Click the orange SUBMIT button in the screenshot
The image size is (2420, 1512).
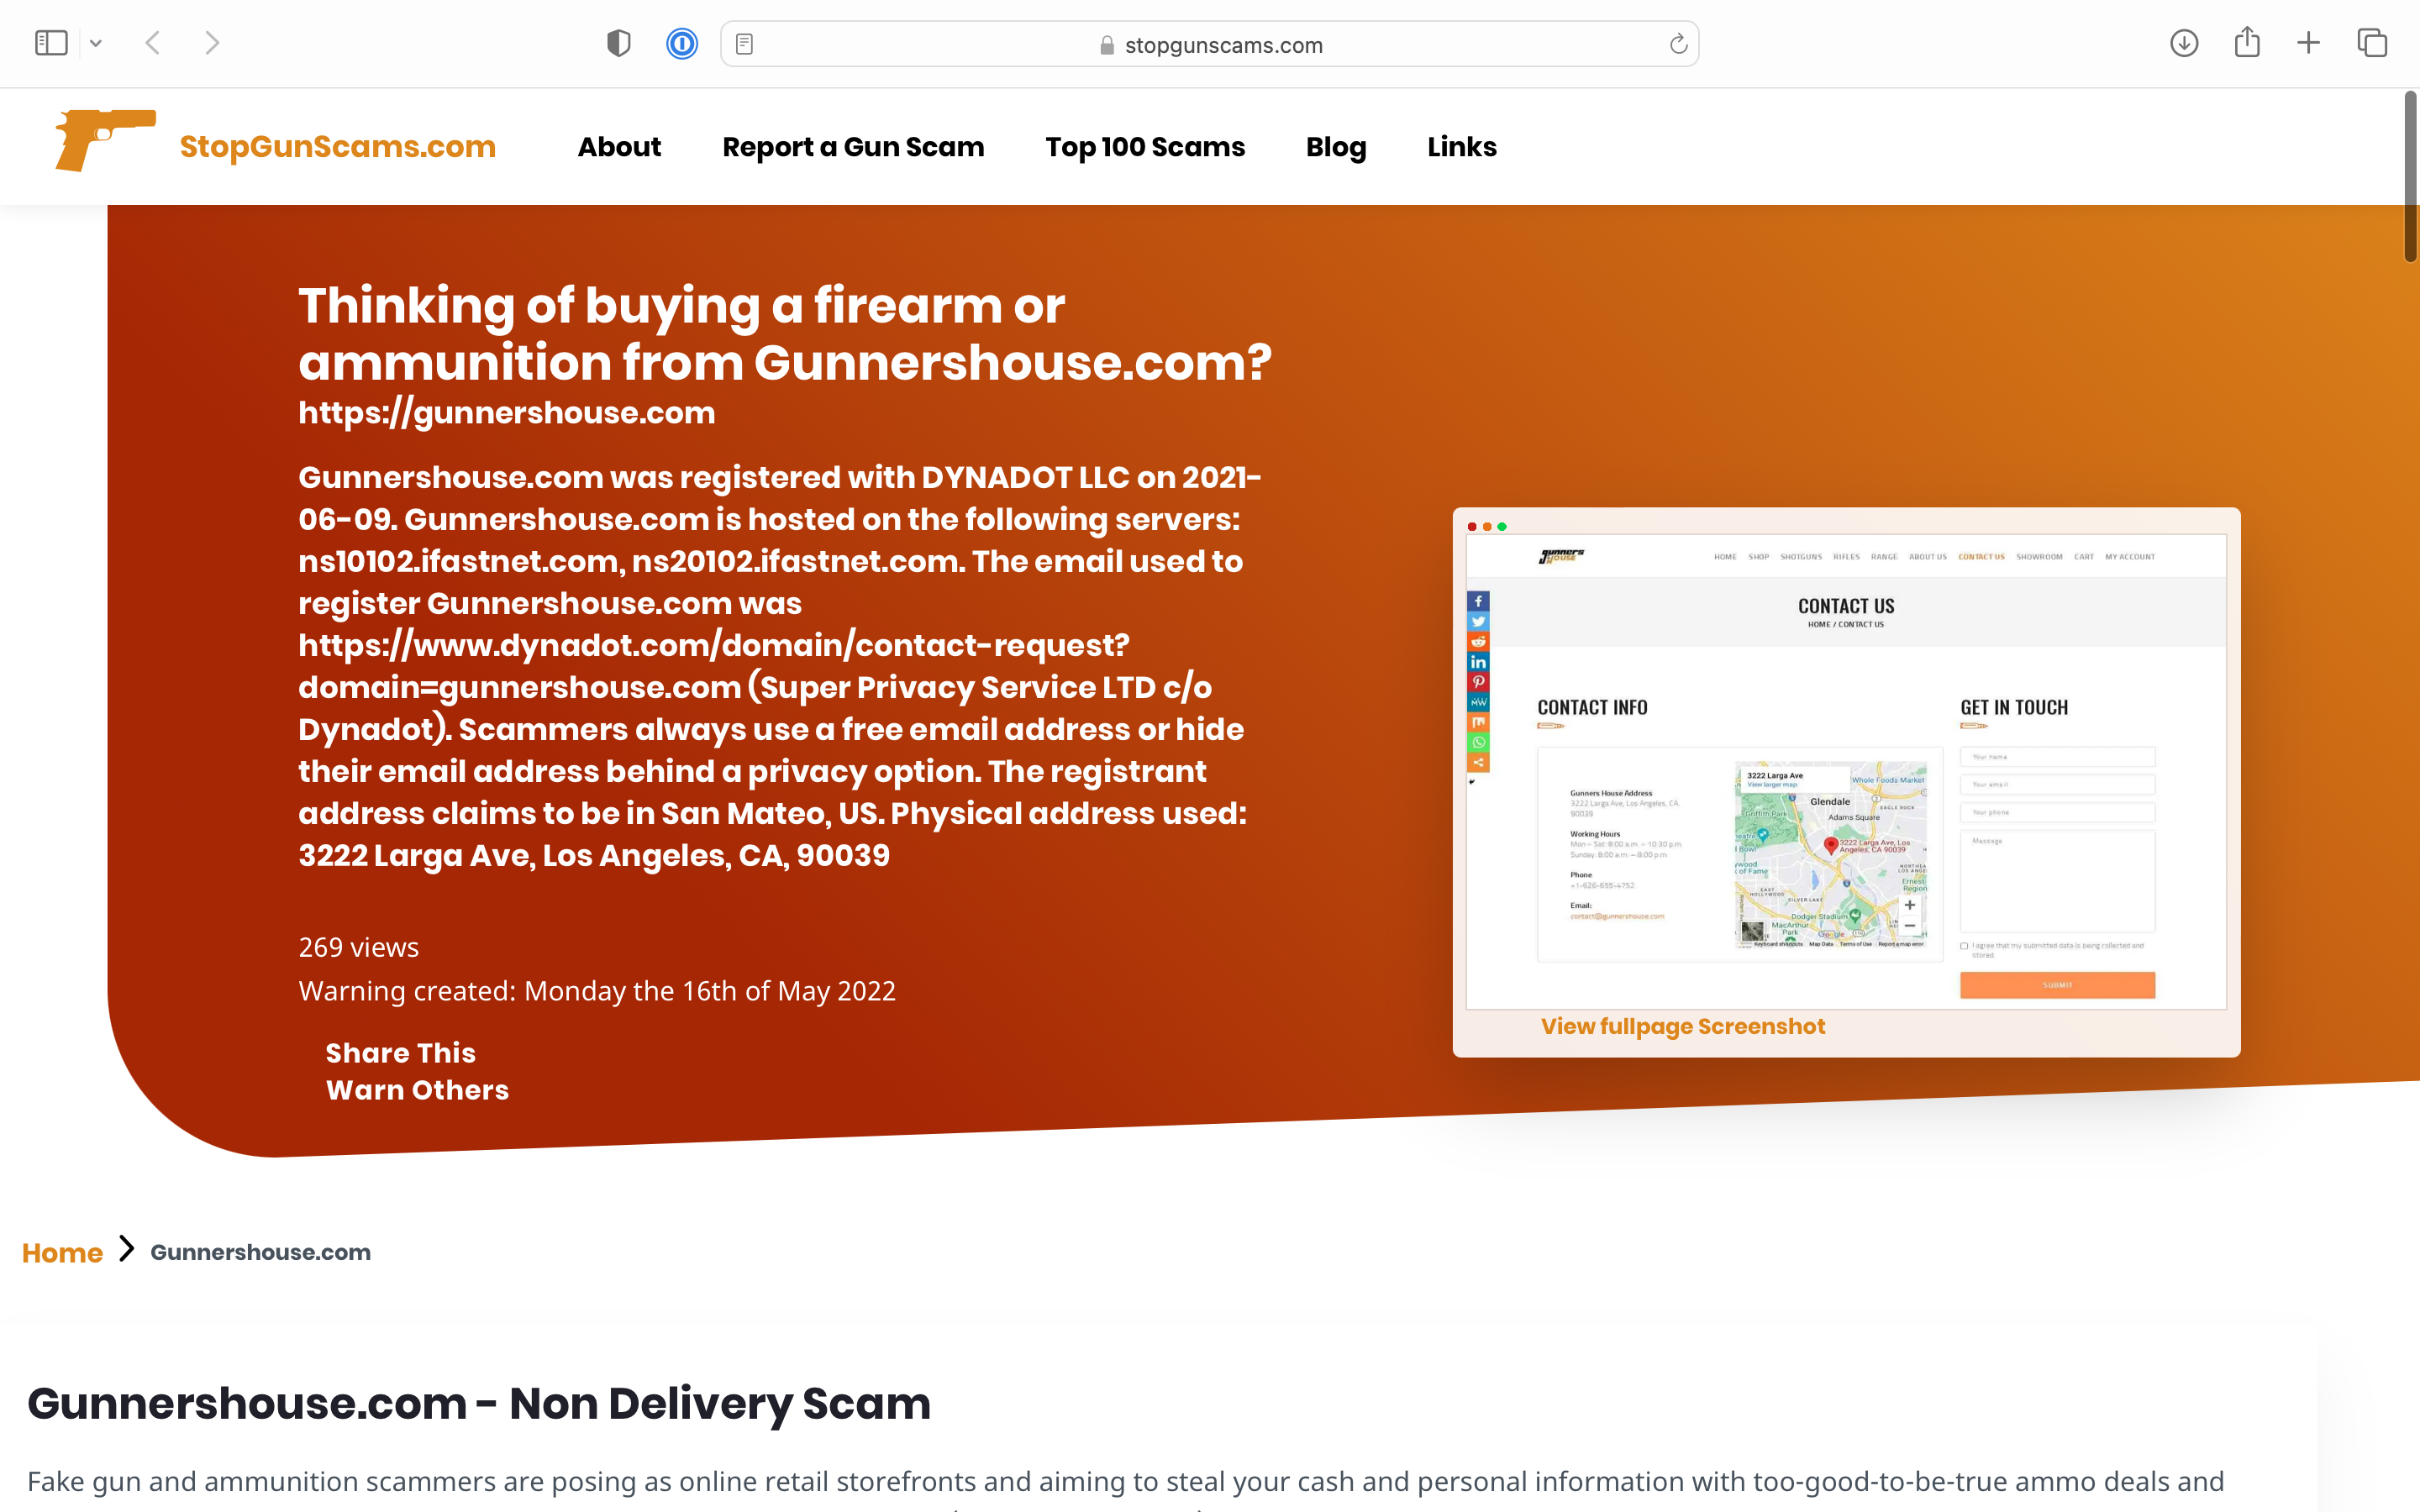click(2057, 985)
